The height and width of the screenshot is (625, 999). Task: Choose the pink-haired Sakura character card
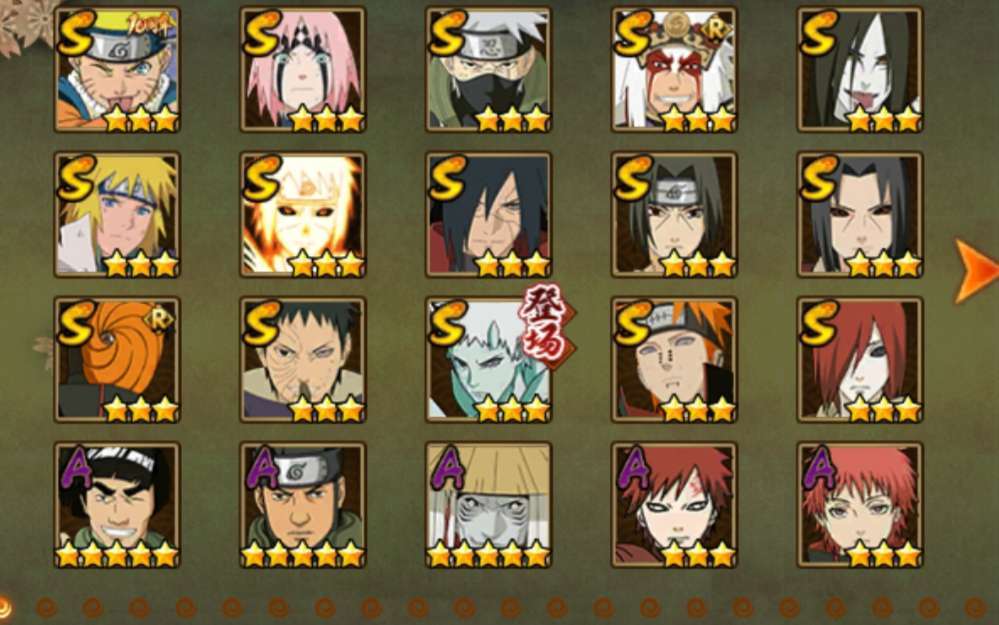pos(303,69)
